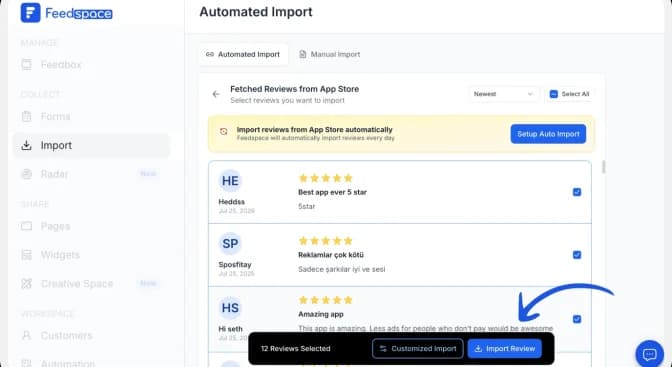
Task: Select Import in the sidebar
Action: pos(91,145)
